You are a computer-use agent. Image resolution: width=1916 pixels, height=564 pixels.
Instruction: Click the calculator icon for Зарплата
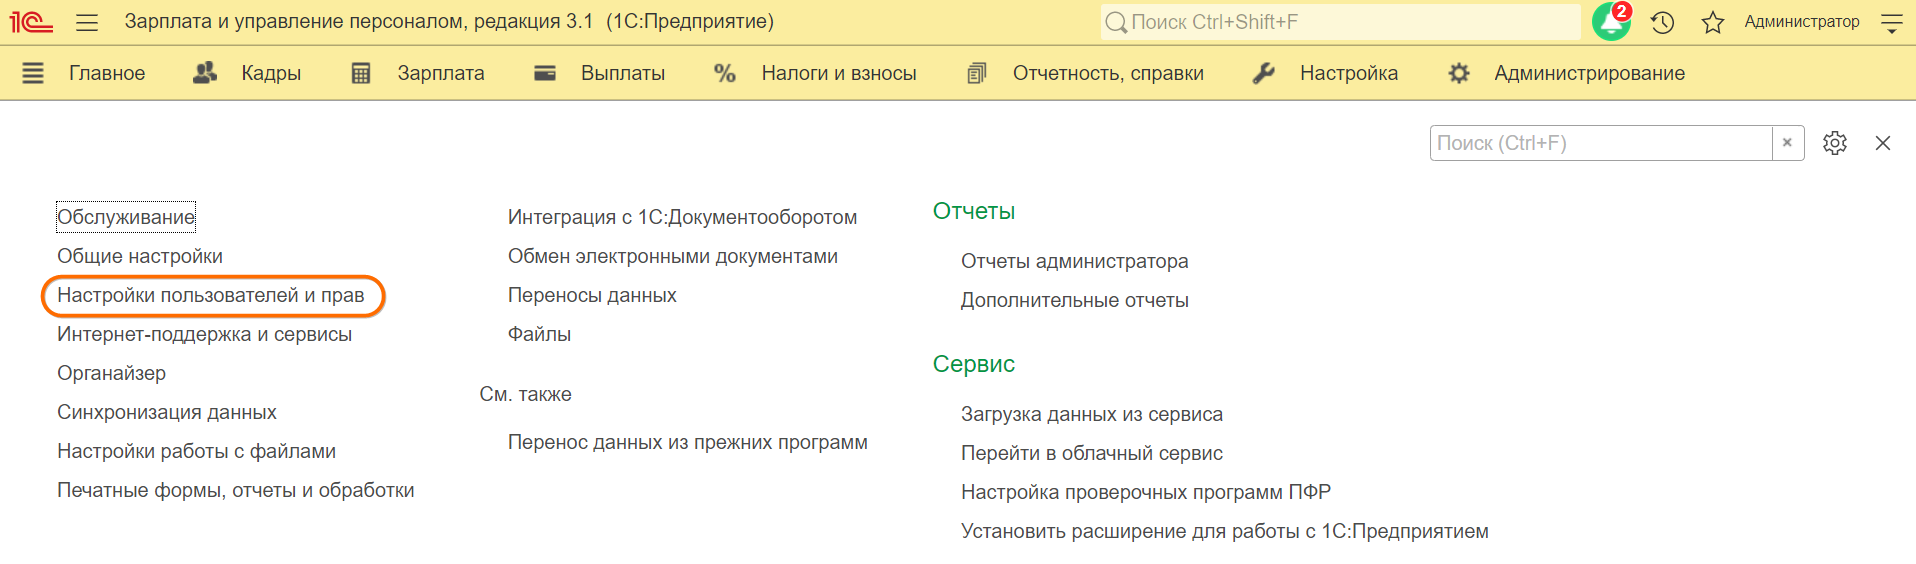click(x=361, y=73)
